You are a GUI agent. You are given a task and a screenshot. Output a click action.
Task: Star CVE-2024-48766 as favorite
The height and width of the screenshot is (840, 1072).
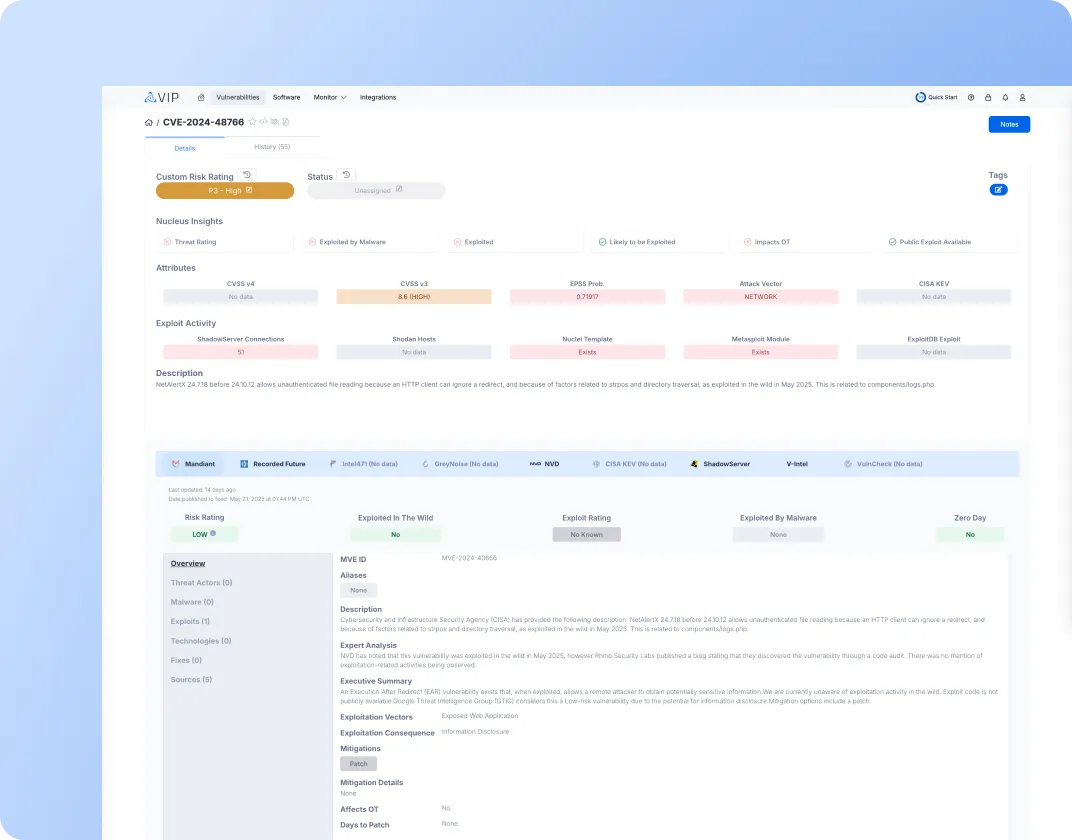coord(252,122)
